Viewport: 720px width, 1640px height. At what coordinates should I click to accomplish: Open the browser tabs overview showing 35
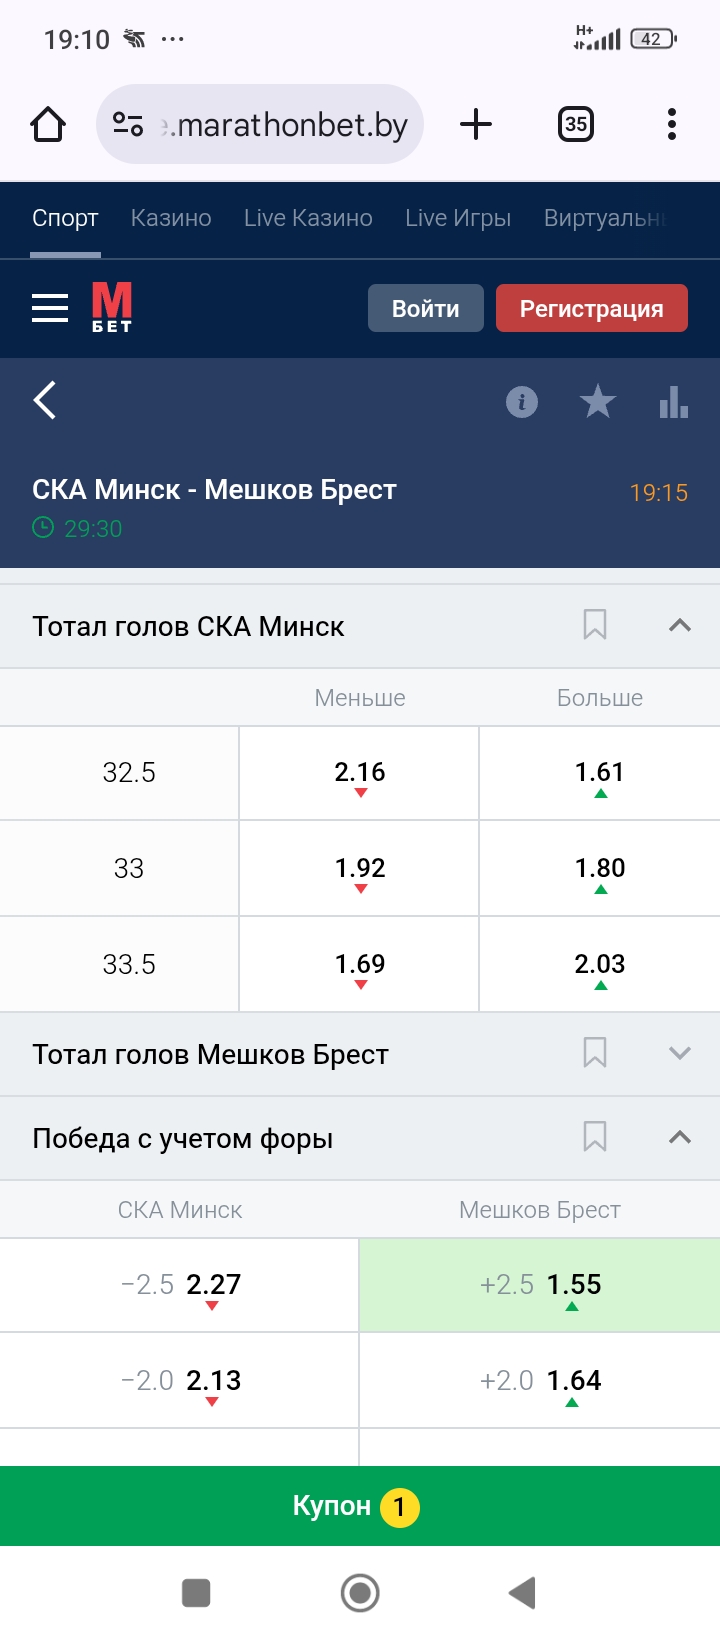(x=575, y=124)
